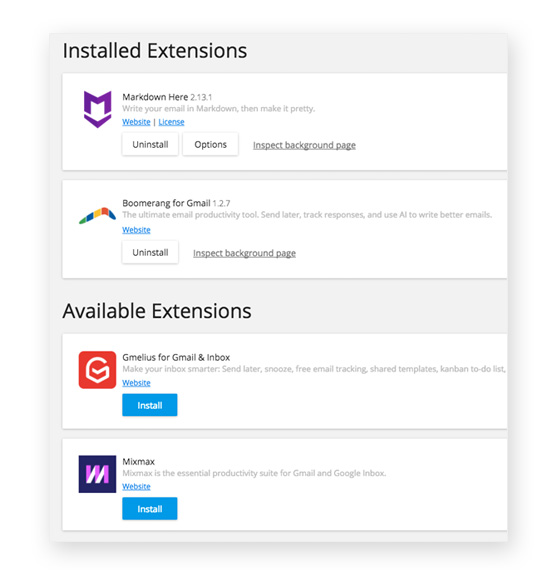Open the Boomerang for Gmail Website link
The image size is (560, 584).
[136, 230]
